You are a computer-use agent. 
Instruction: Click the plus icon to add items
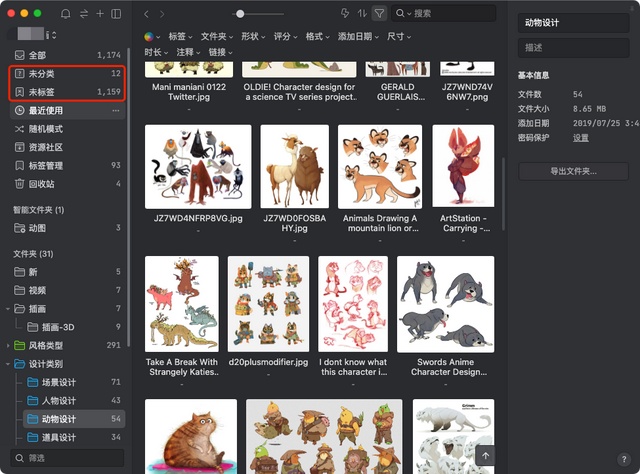tap(100, 14)
